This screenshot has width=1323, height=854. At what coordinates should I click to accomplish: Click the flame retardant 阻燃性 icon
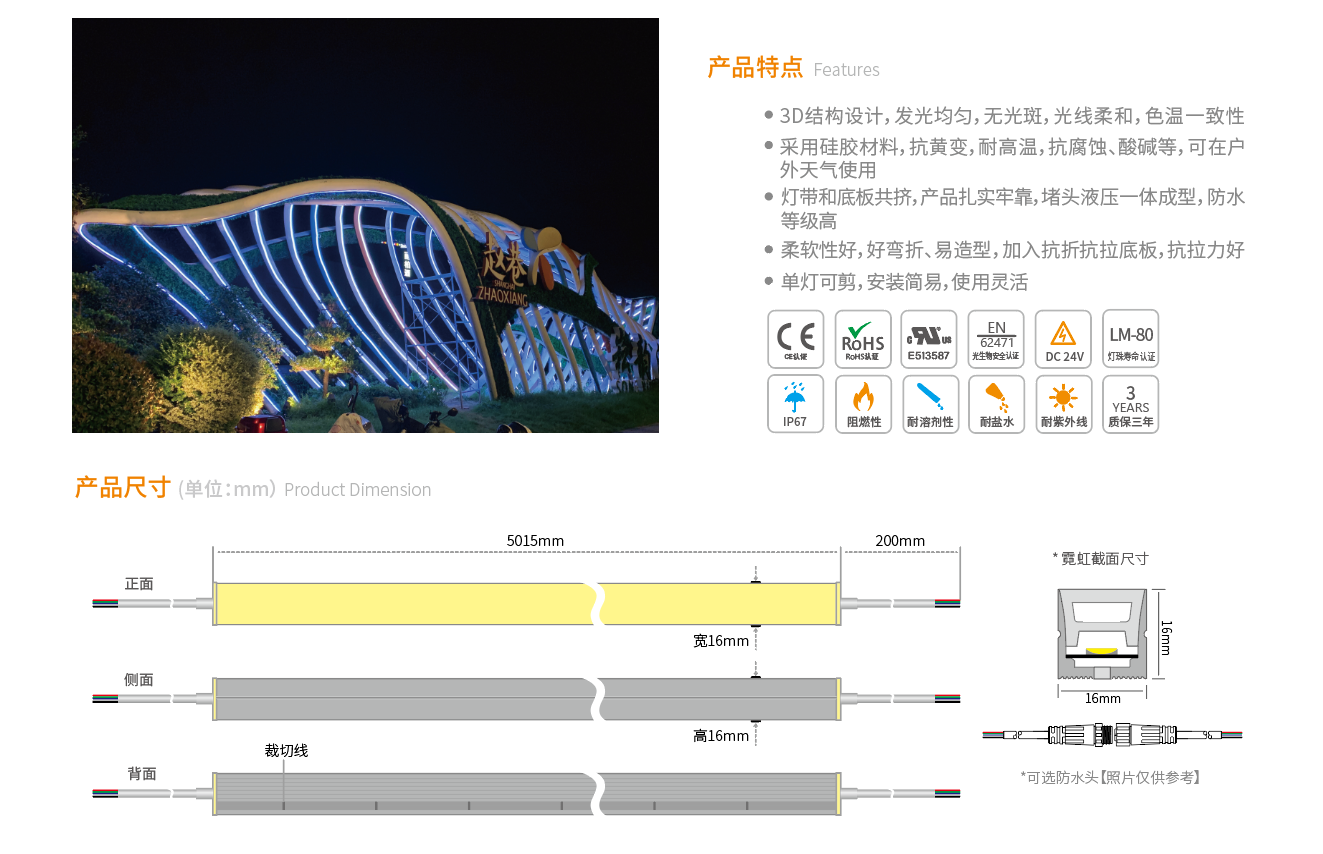[x=863, y=404]
